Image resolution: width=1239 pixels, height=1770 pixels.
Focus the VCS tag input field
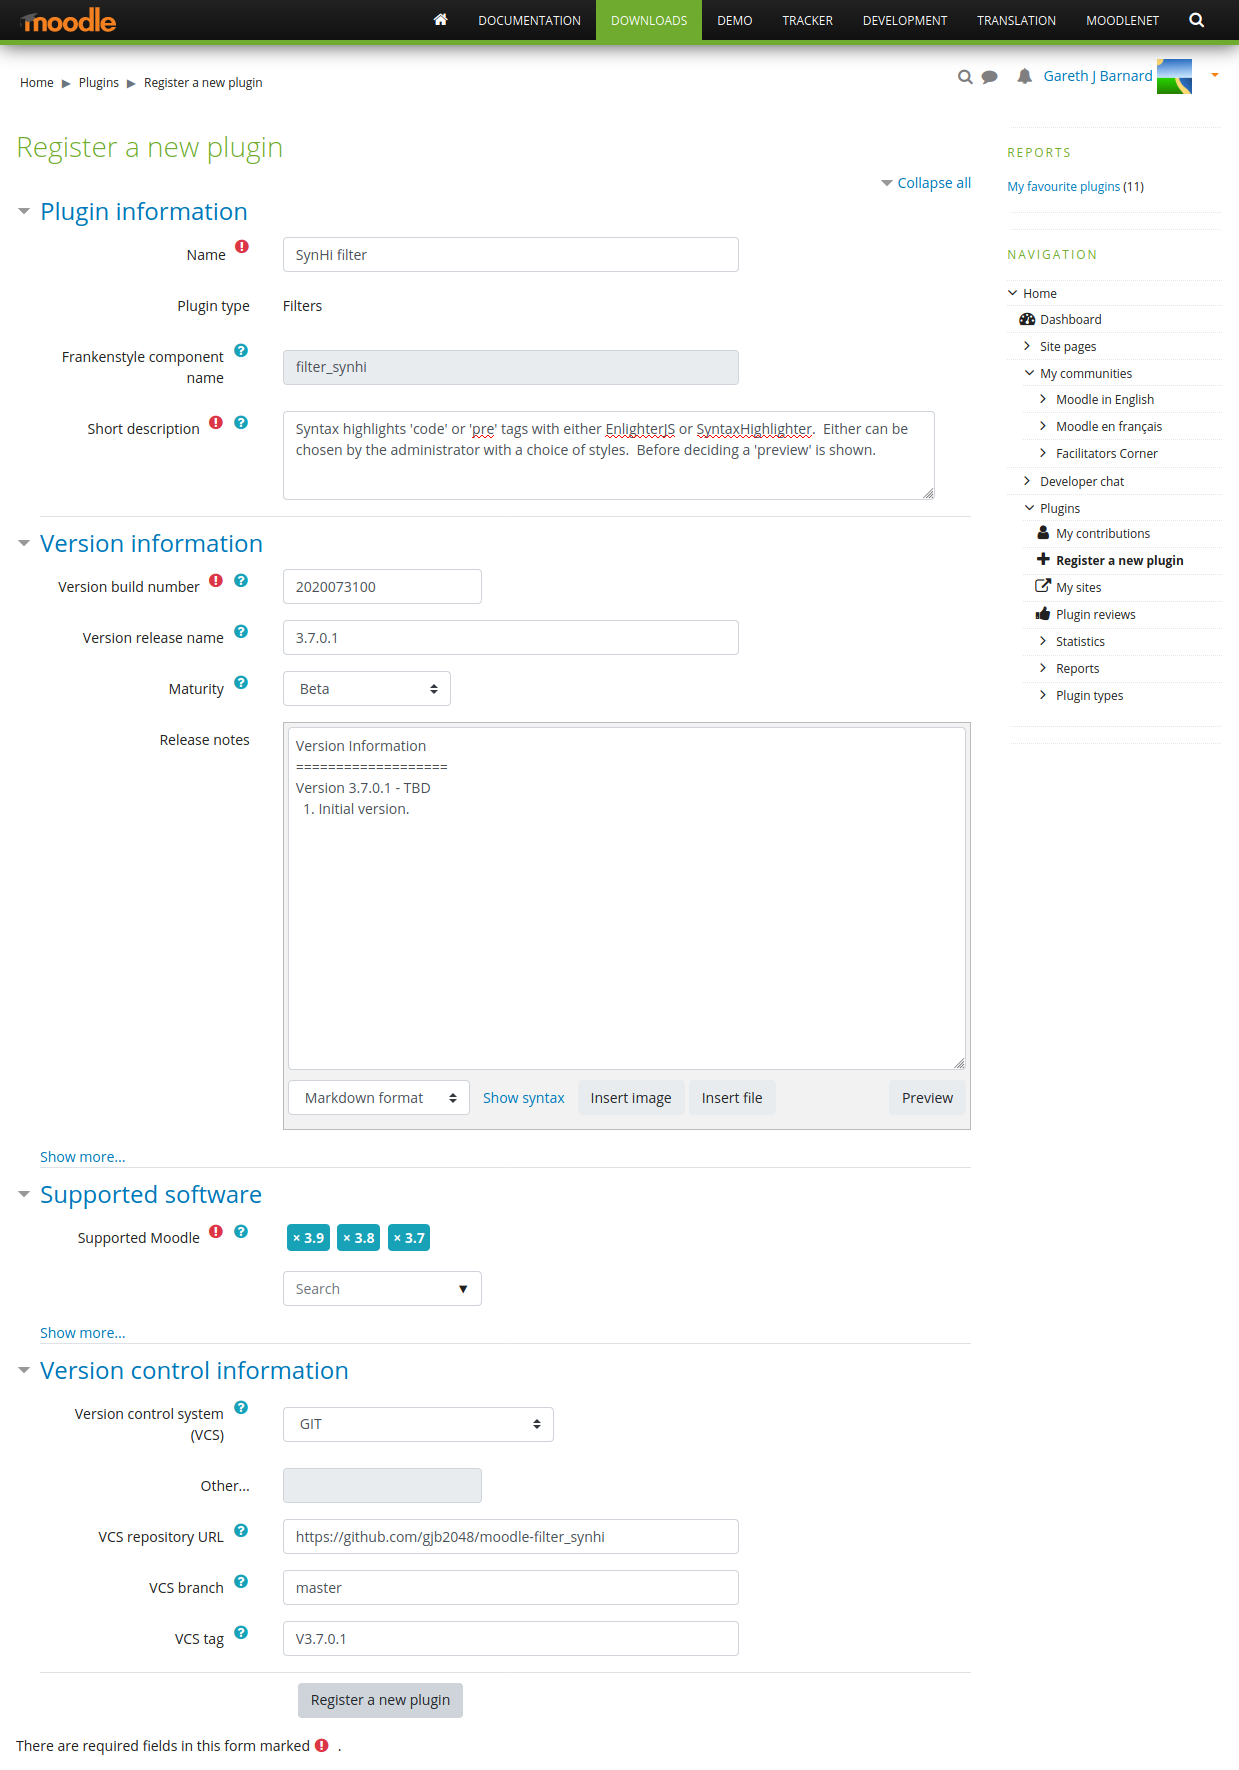511,1639
